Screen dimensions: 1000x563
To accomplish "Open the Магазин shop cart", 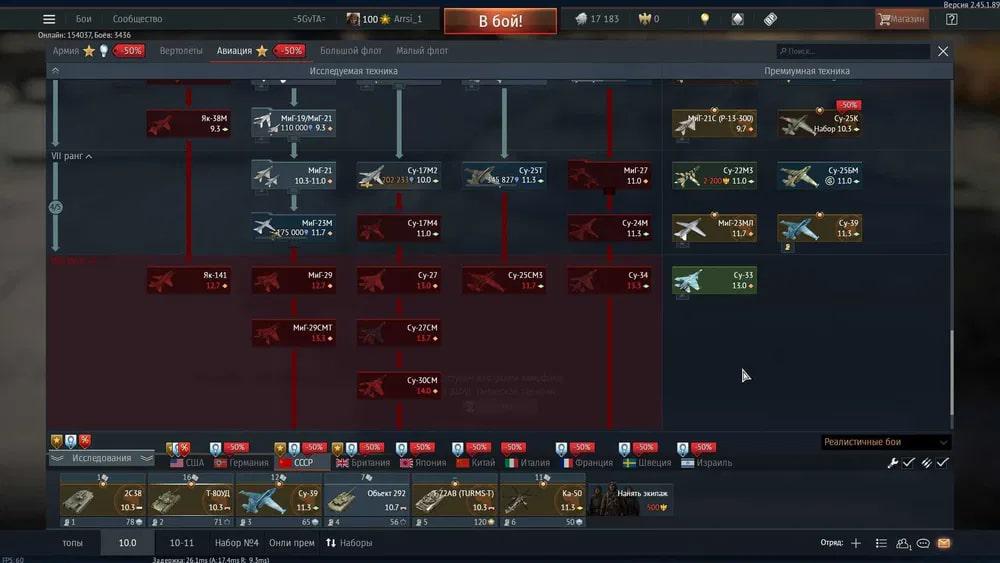I will tap(901, 19).
